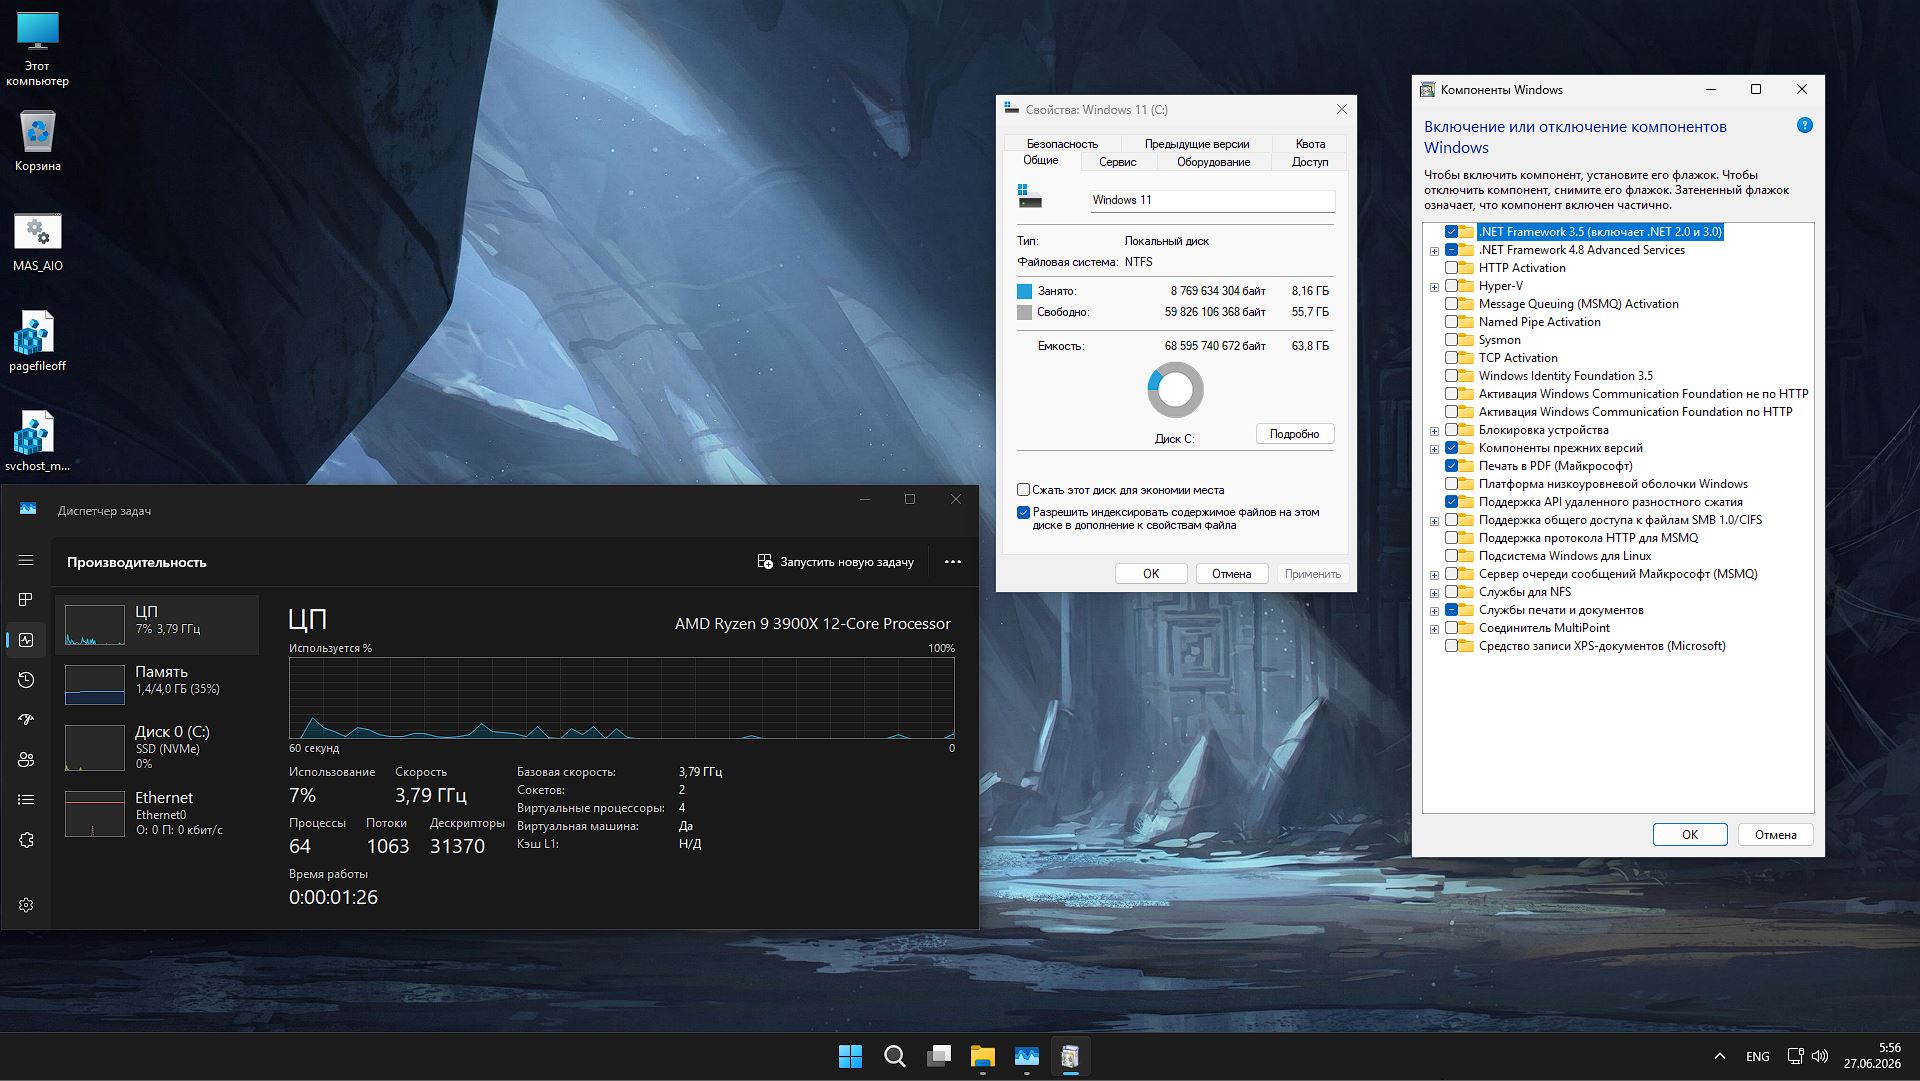Image resolution: width=1920 pixels, height=1081 pixels.
Task: Open the Предыдущие версии tab
Action: [x=1197, y=144]
